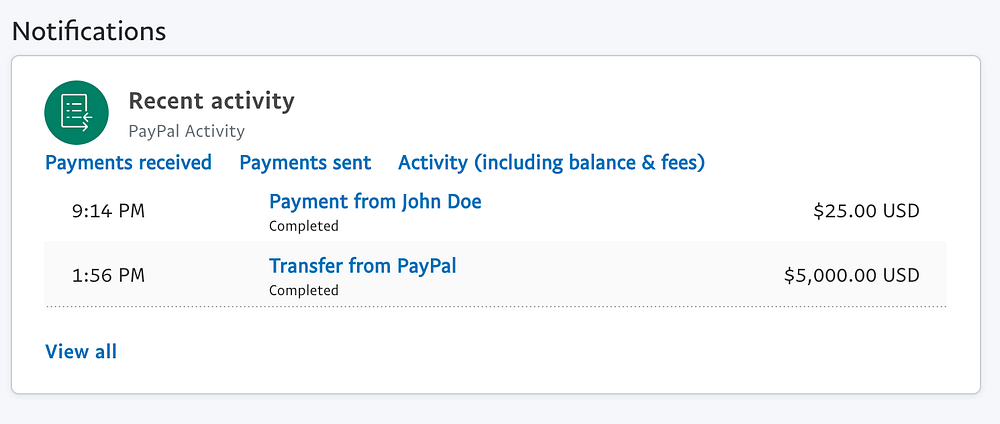Click the $5,000.00 USD amount
This screenshot has width=1000, height=424.
coord(851,275)
